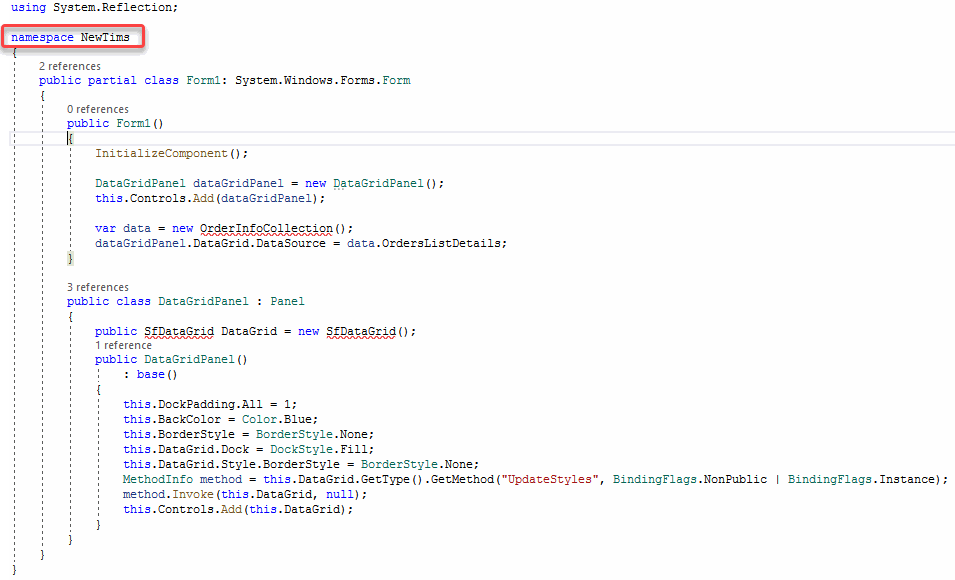Open the "0 references" CodeLens above the constructor
This screenshot has height=580, width=955.
pyautogui.click(x=98, y=109)
